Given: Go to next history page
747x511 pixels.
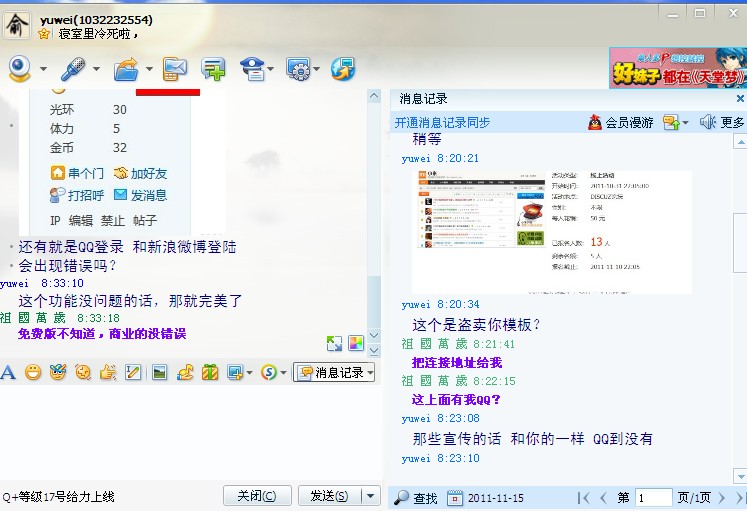Looking at the screenshot, I should [x=721, y=498].
